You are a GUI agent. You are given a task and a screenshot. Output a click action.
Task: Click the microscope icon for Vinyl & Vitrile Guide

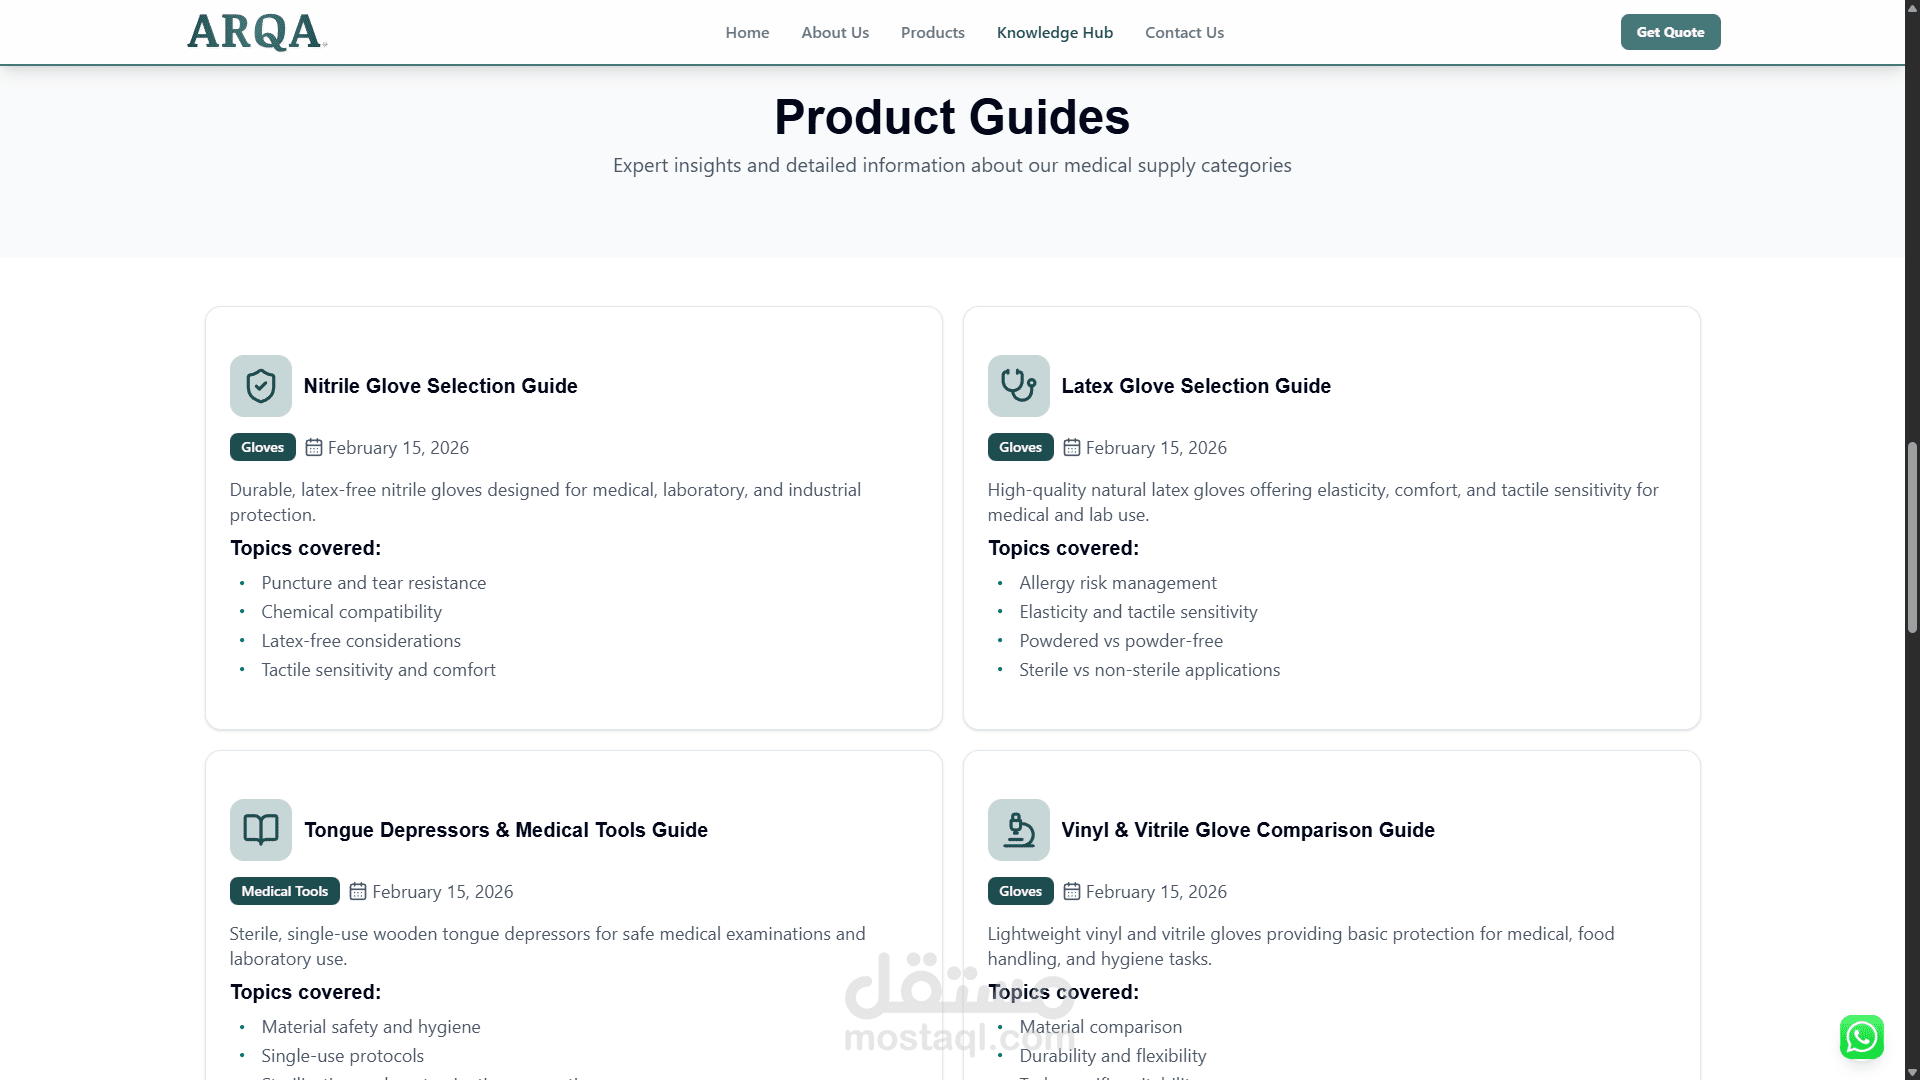(1018, 830)
